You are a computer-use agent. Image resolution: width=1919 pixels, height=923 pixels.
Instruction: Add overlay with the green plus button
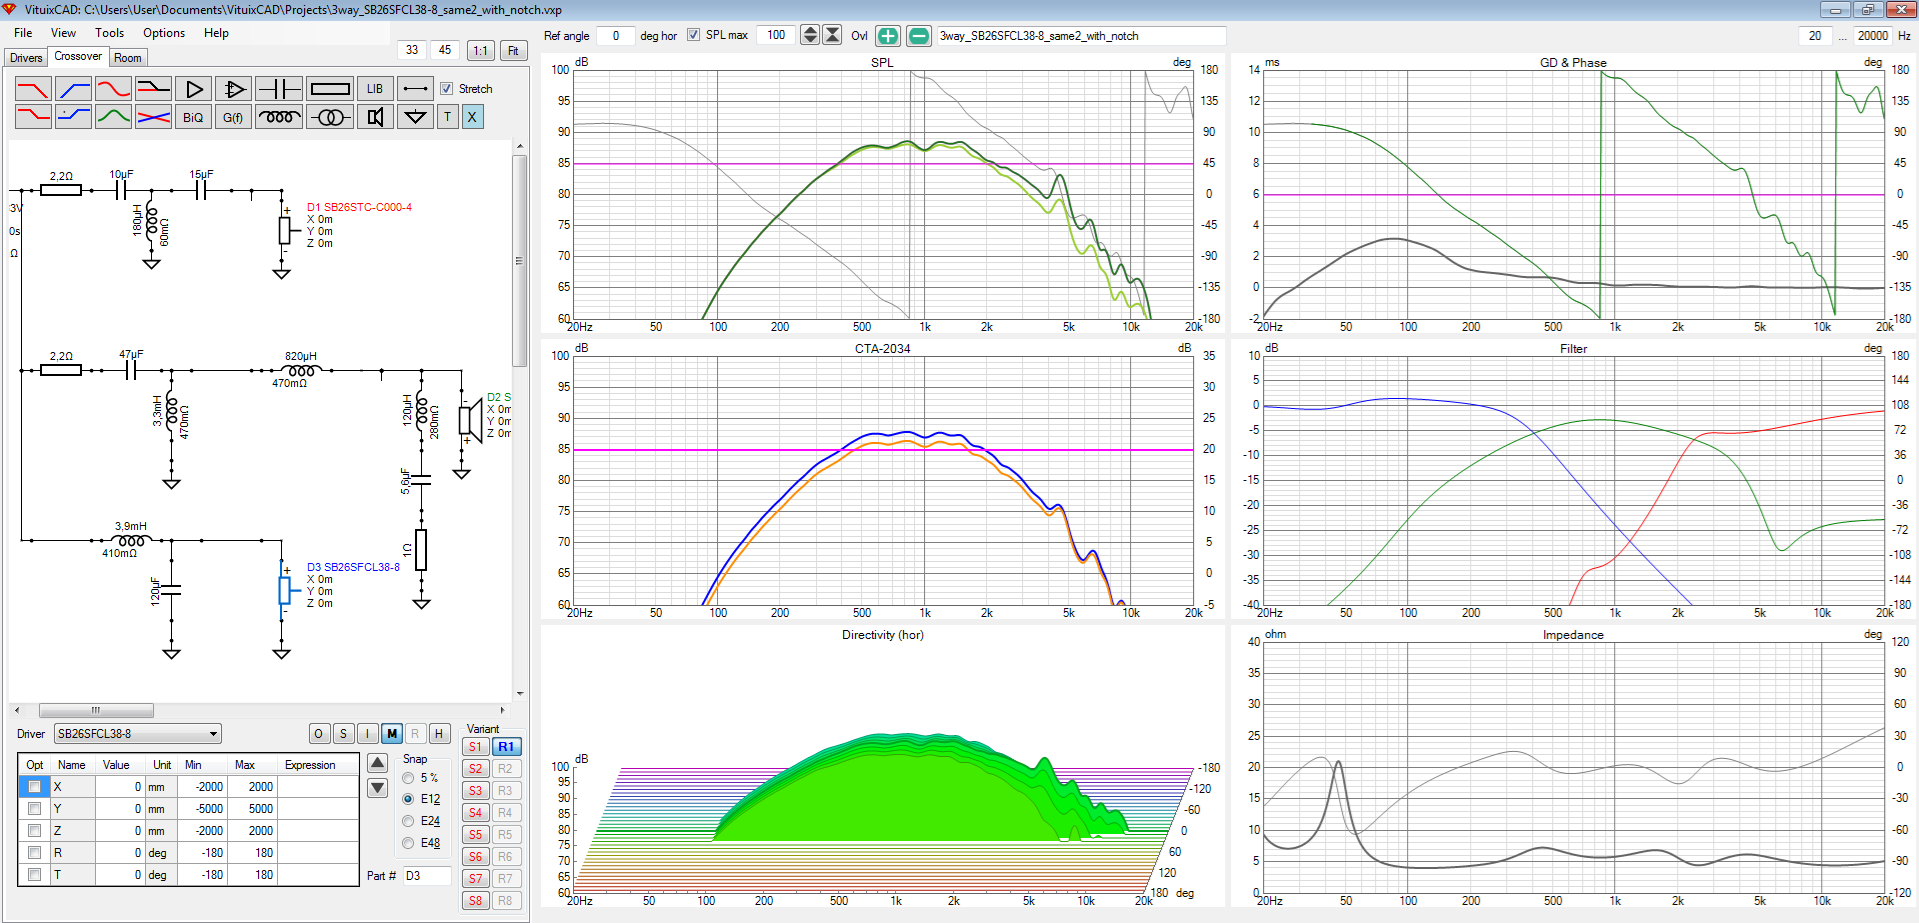click(888, 36)
